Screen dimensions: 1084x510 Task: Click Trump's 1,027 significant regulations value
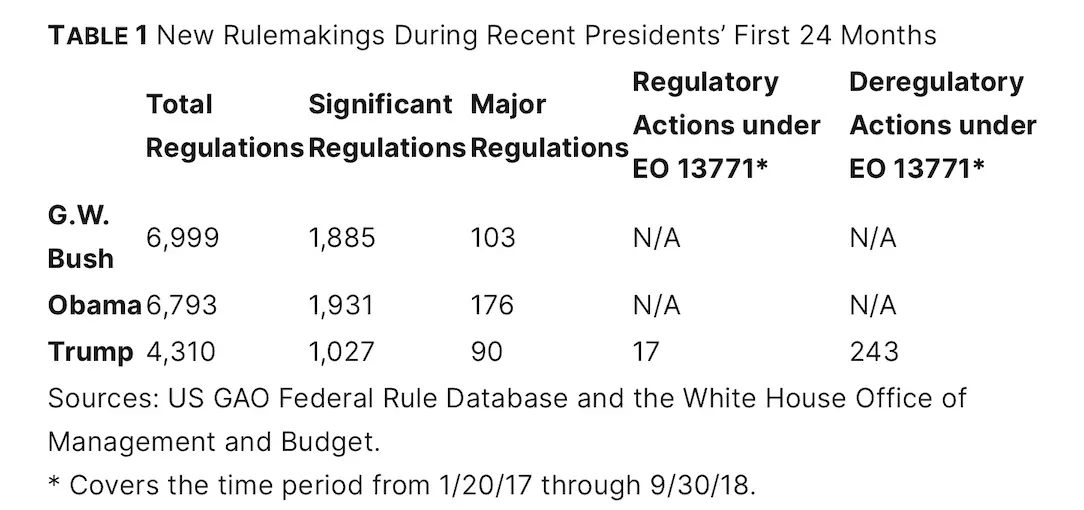pos(342,352)
